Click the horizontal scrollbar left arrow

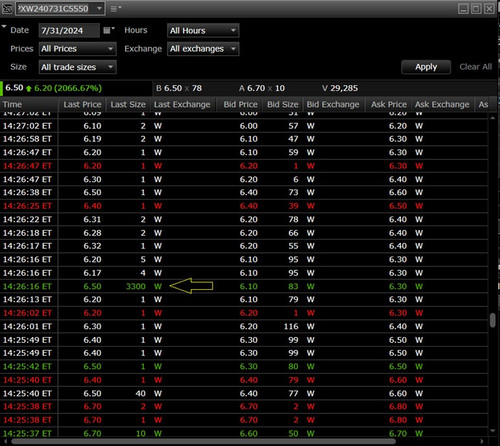tap(5, 442)
